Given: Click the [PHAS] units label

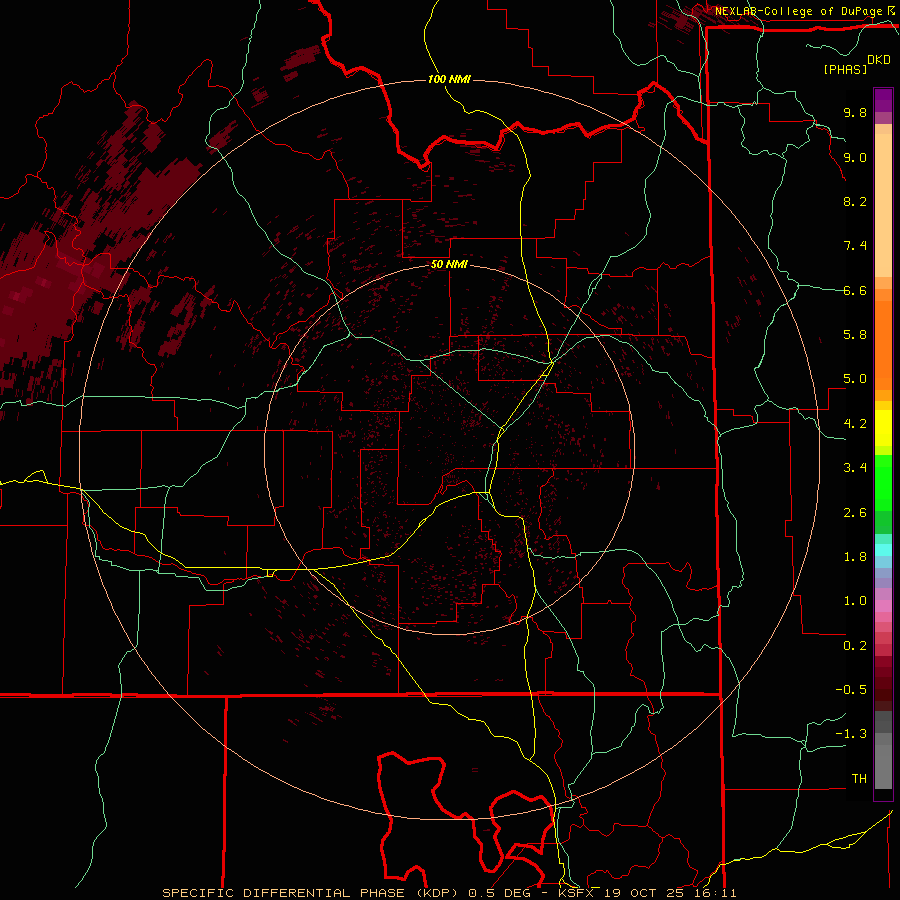Looking at the screenshot, I should (x=845, y=69).
